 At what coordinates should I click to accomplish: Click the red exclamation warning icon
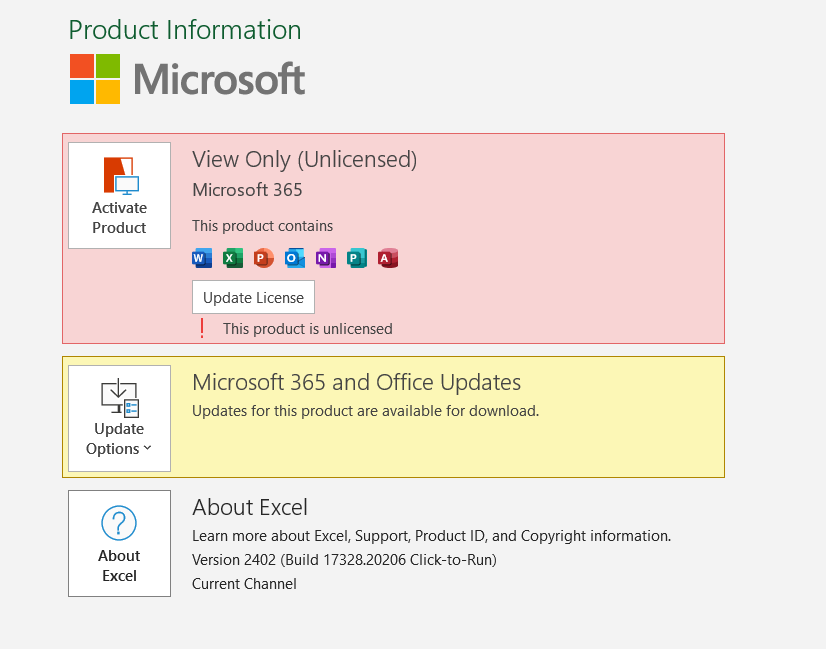[202, 329]
